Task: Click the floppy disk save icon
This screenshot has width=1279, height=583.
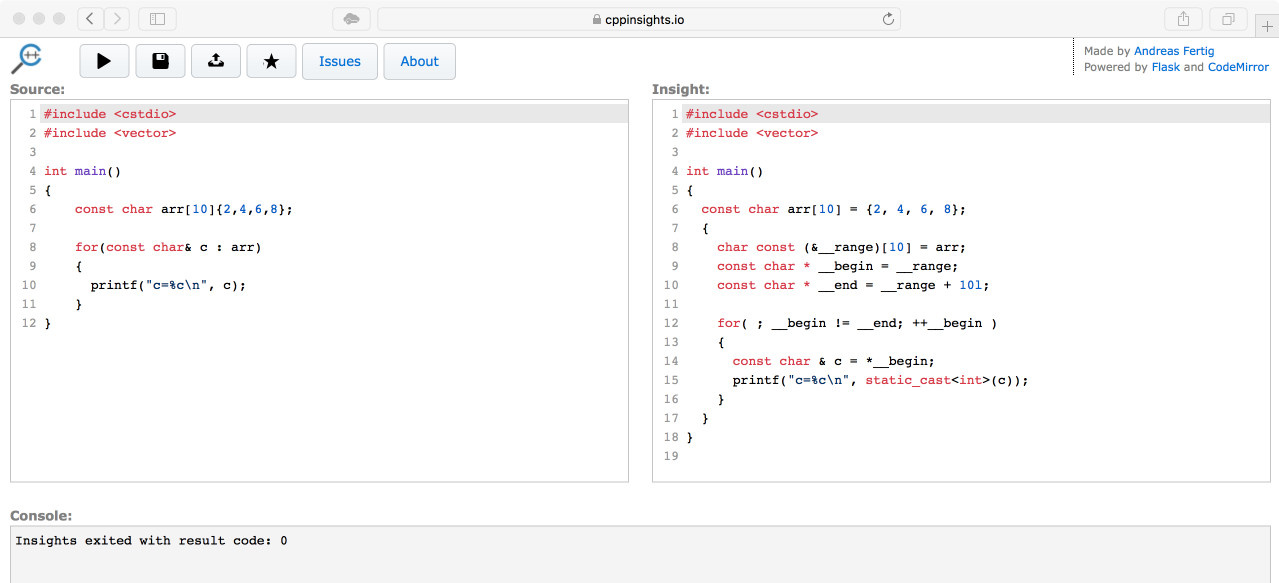Action: (160, 61)
